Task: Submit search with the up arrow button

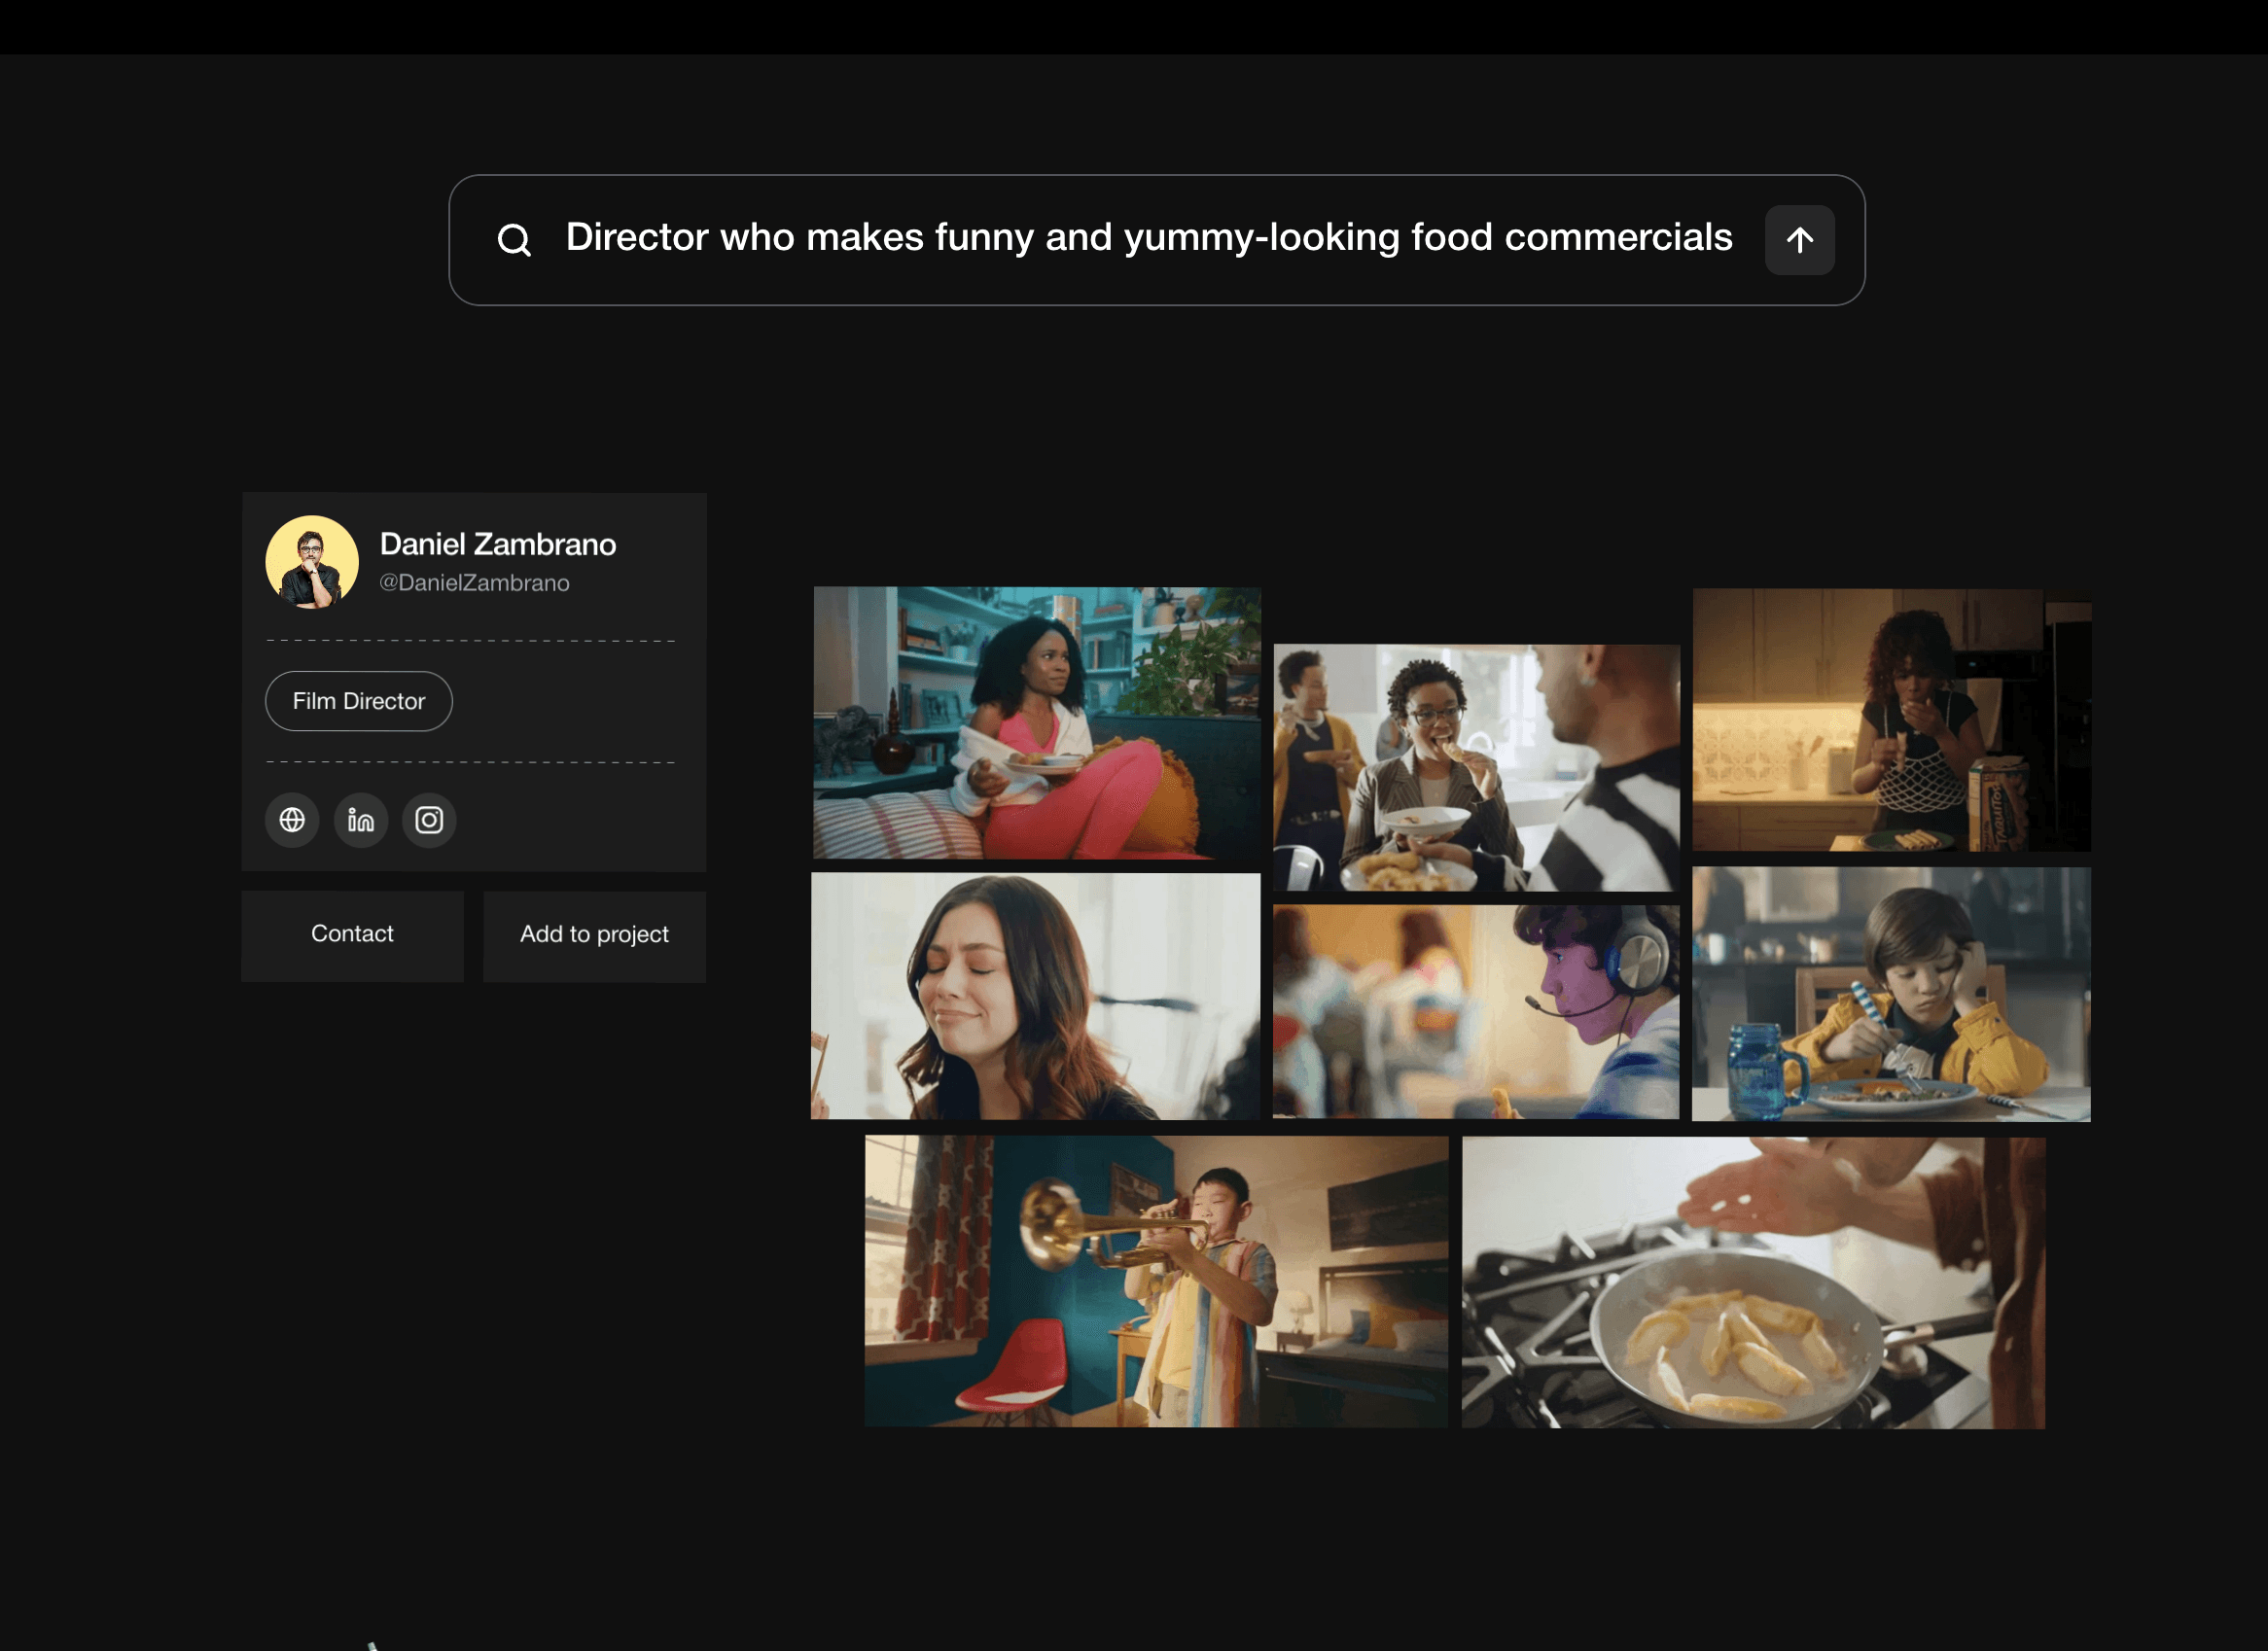Action: click(x=1798, y=240)
